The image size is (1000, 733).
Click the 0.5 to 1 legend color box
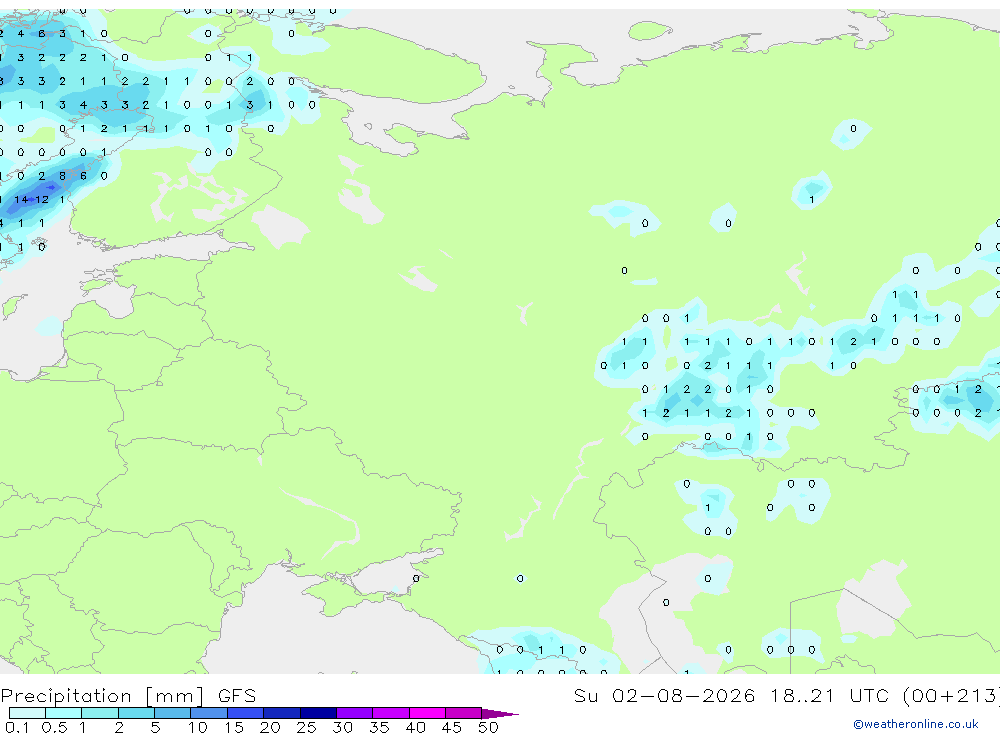click(x=64, y=713)
